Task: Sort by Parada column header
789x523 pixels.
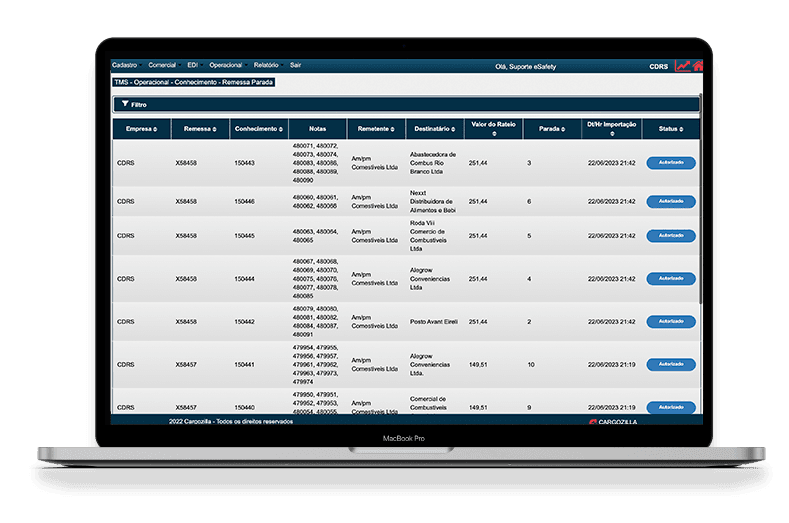Action: coord(551,129)
